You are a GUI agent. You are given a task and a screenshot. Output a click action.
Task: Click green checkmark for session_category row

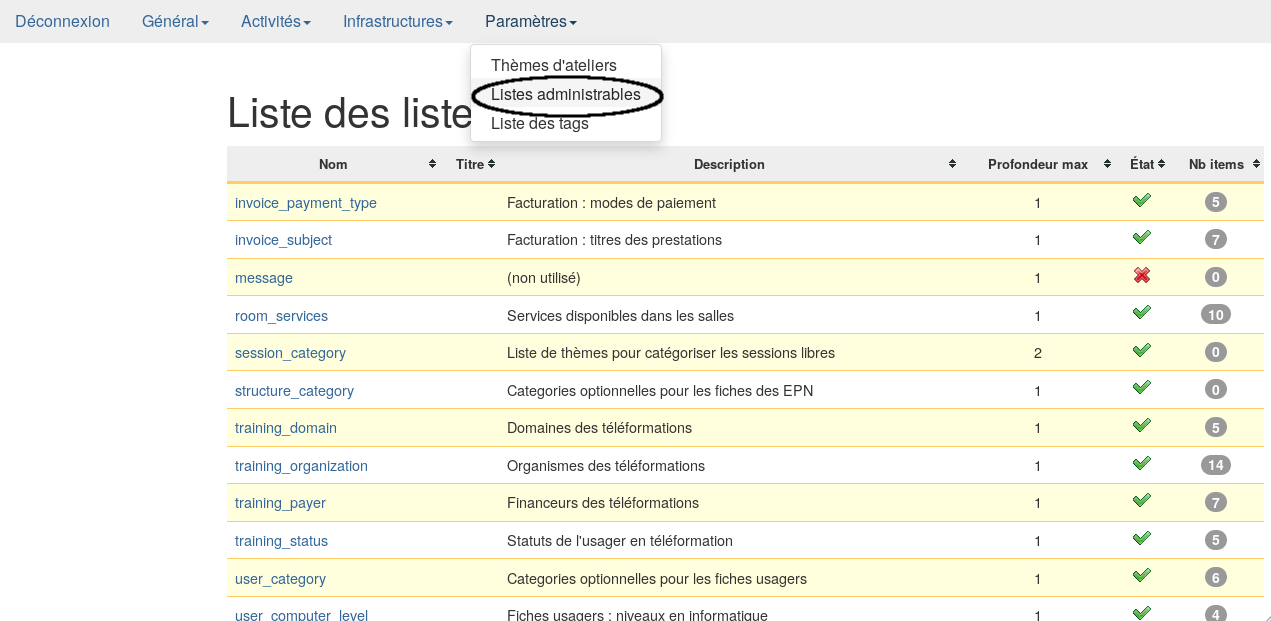[1141, 351]
